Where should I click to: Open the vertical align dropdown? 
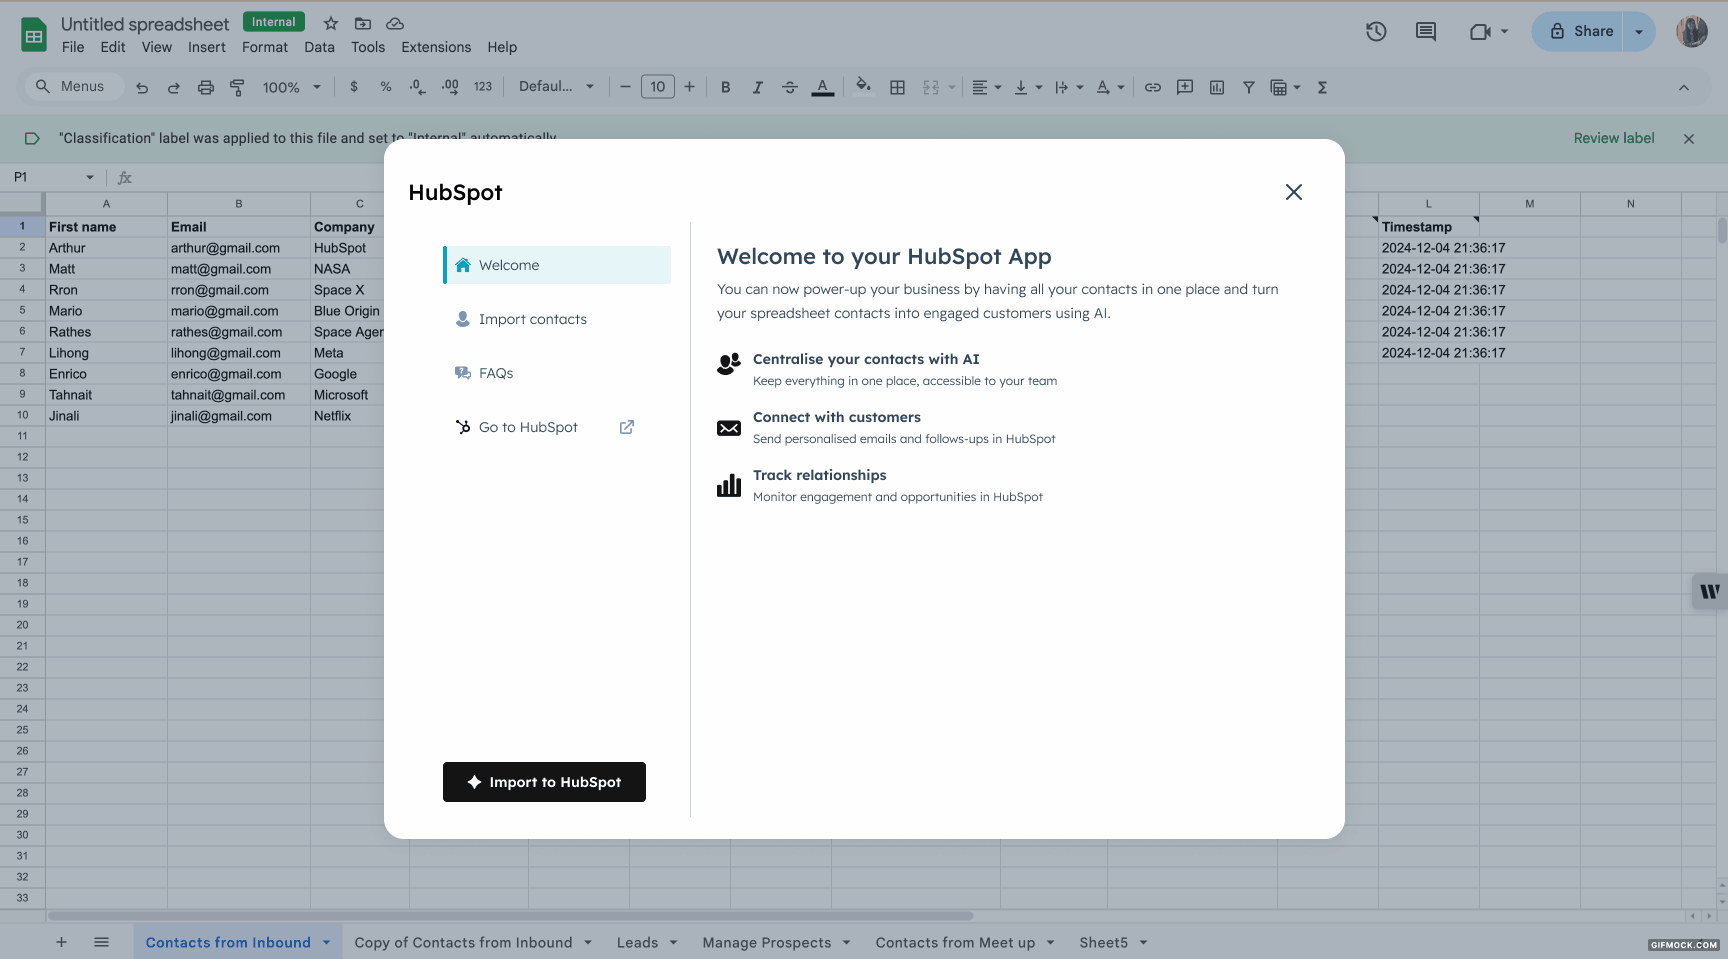[1028, 87]
